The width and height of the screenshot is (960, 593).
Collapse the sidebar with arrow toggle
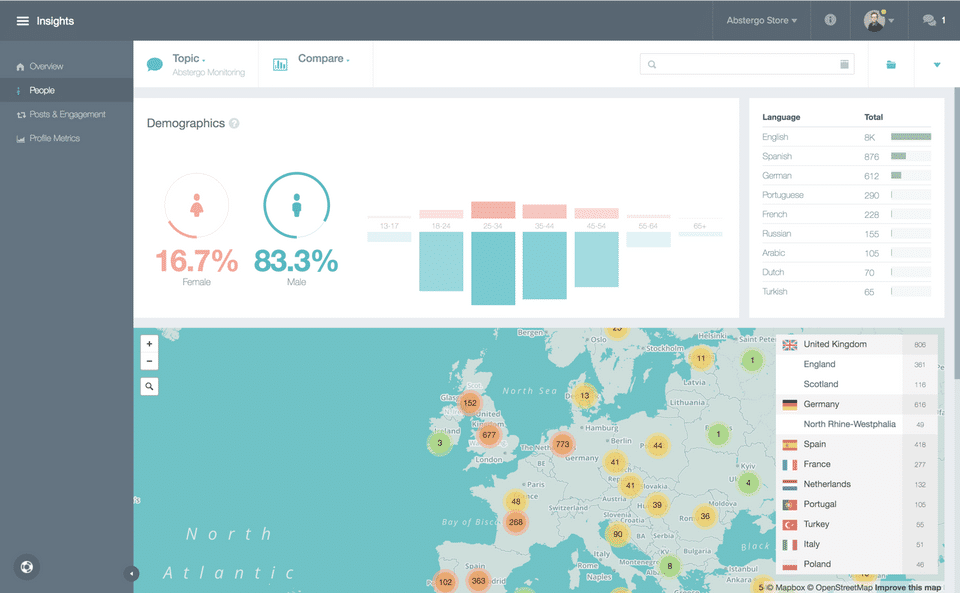(131, 573)
